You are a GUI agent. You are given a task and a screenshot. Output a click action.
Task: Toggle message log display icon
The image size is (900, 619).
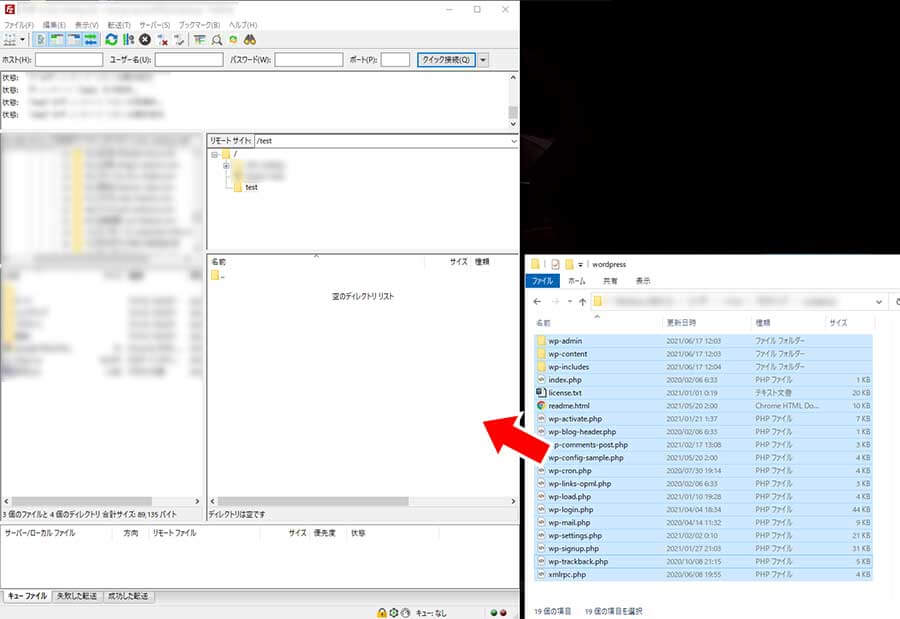point(41,40)
